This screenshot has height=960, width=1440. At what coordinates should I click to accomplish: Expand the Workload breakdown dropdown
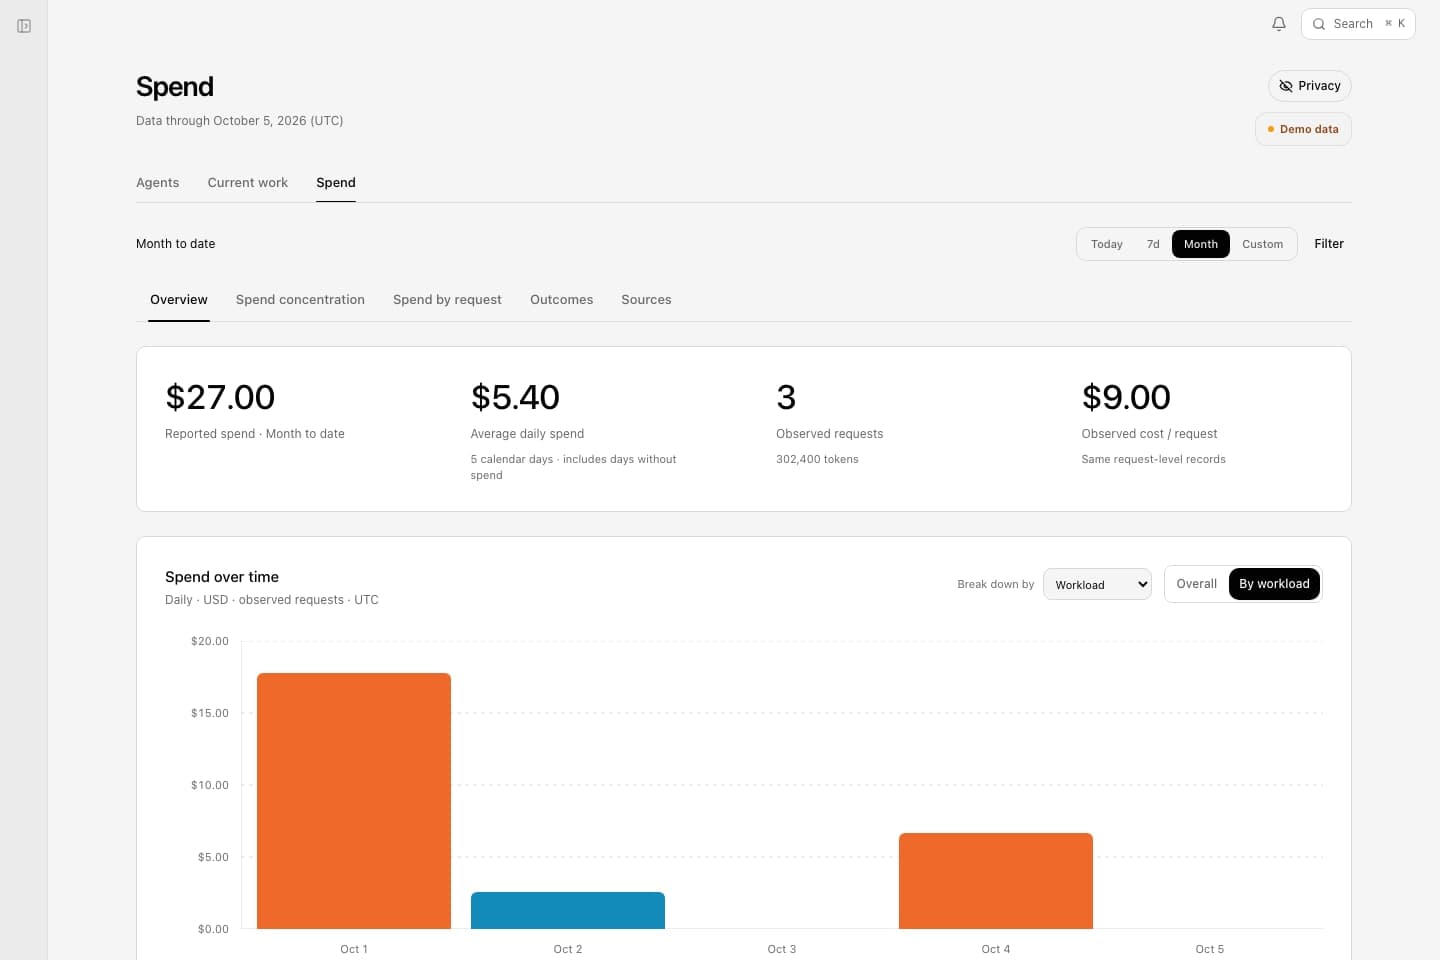(x=1097, y=584)
